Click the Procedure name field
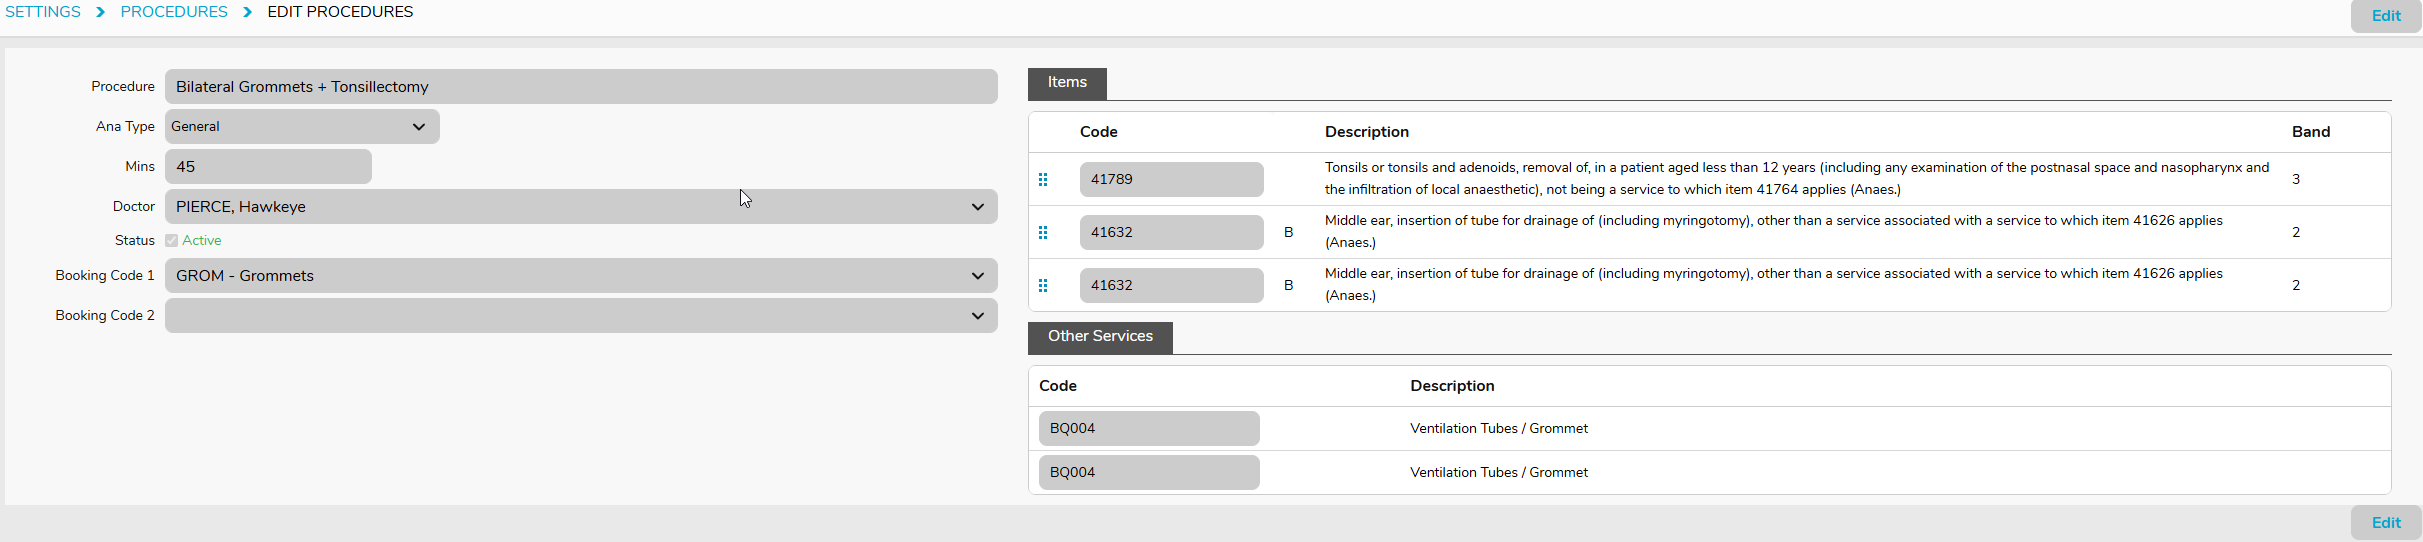 pos(580,87)
